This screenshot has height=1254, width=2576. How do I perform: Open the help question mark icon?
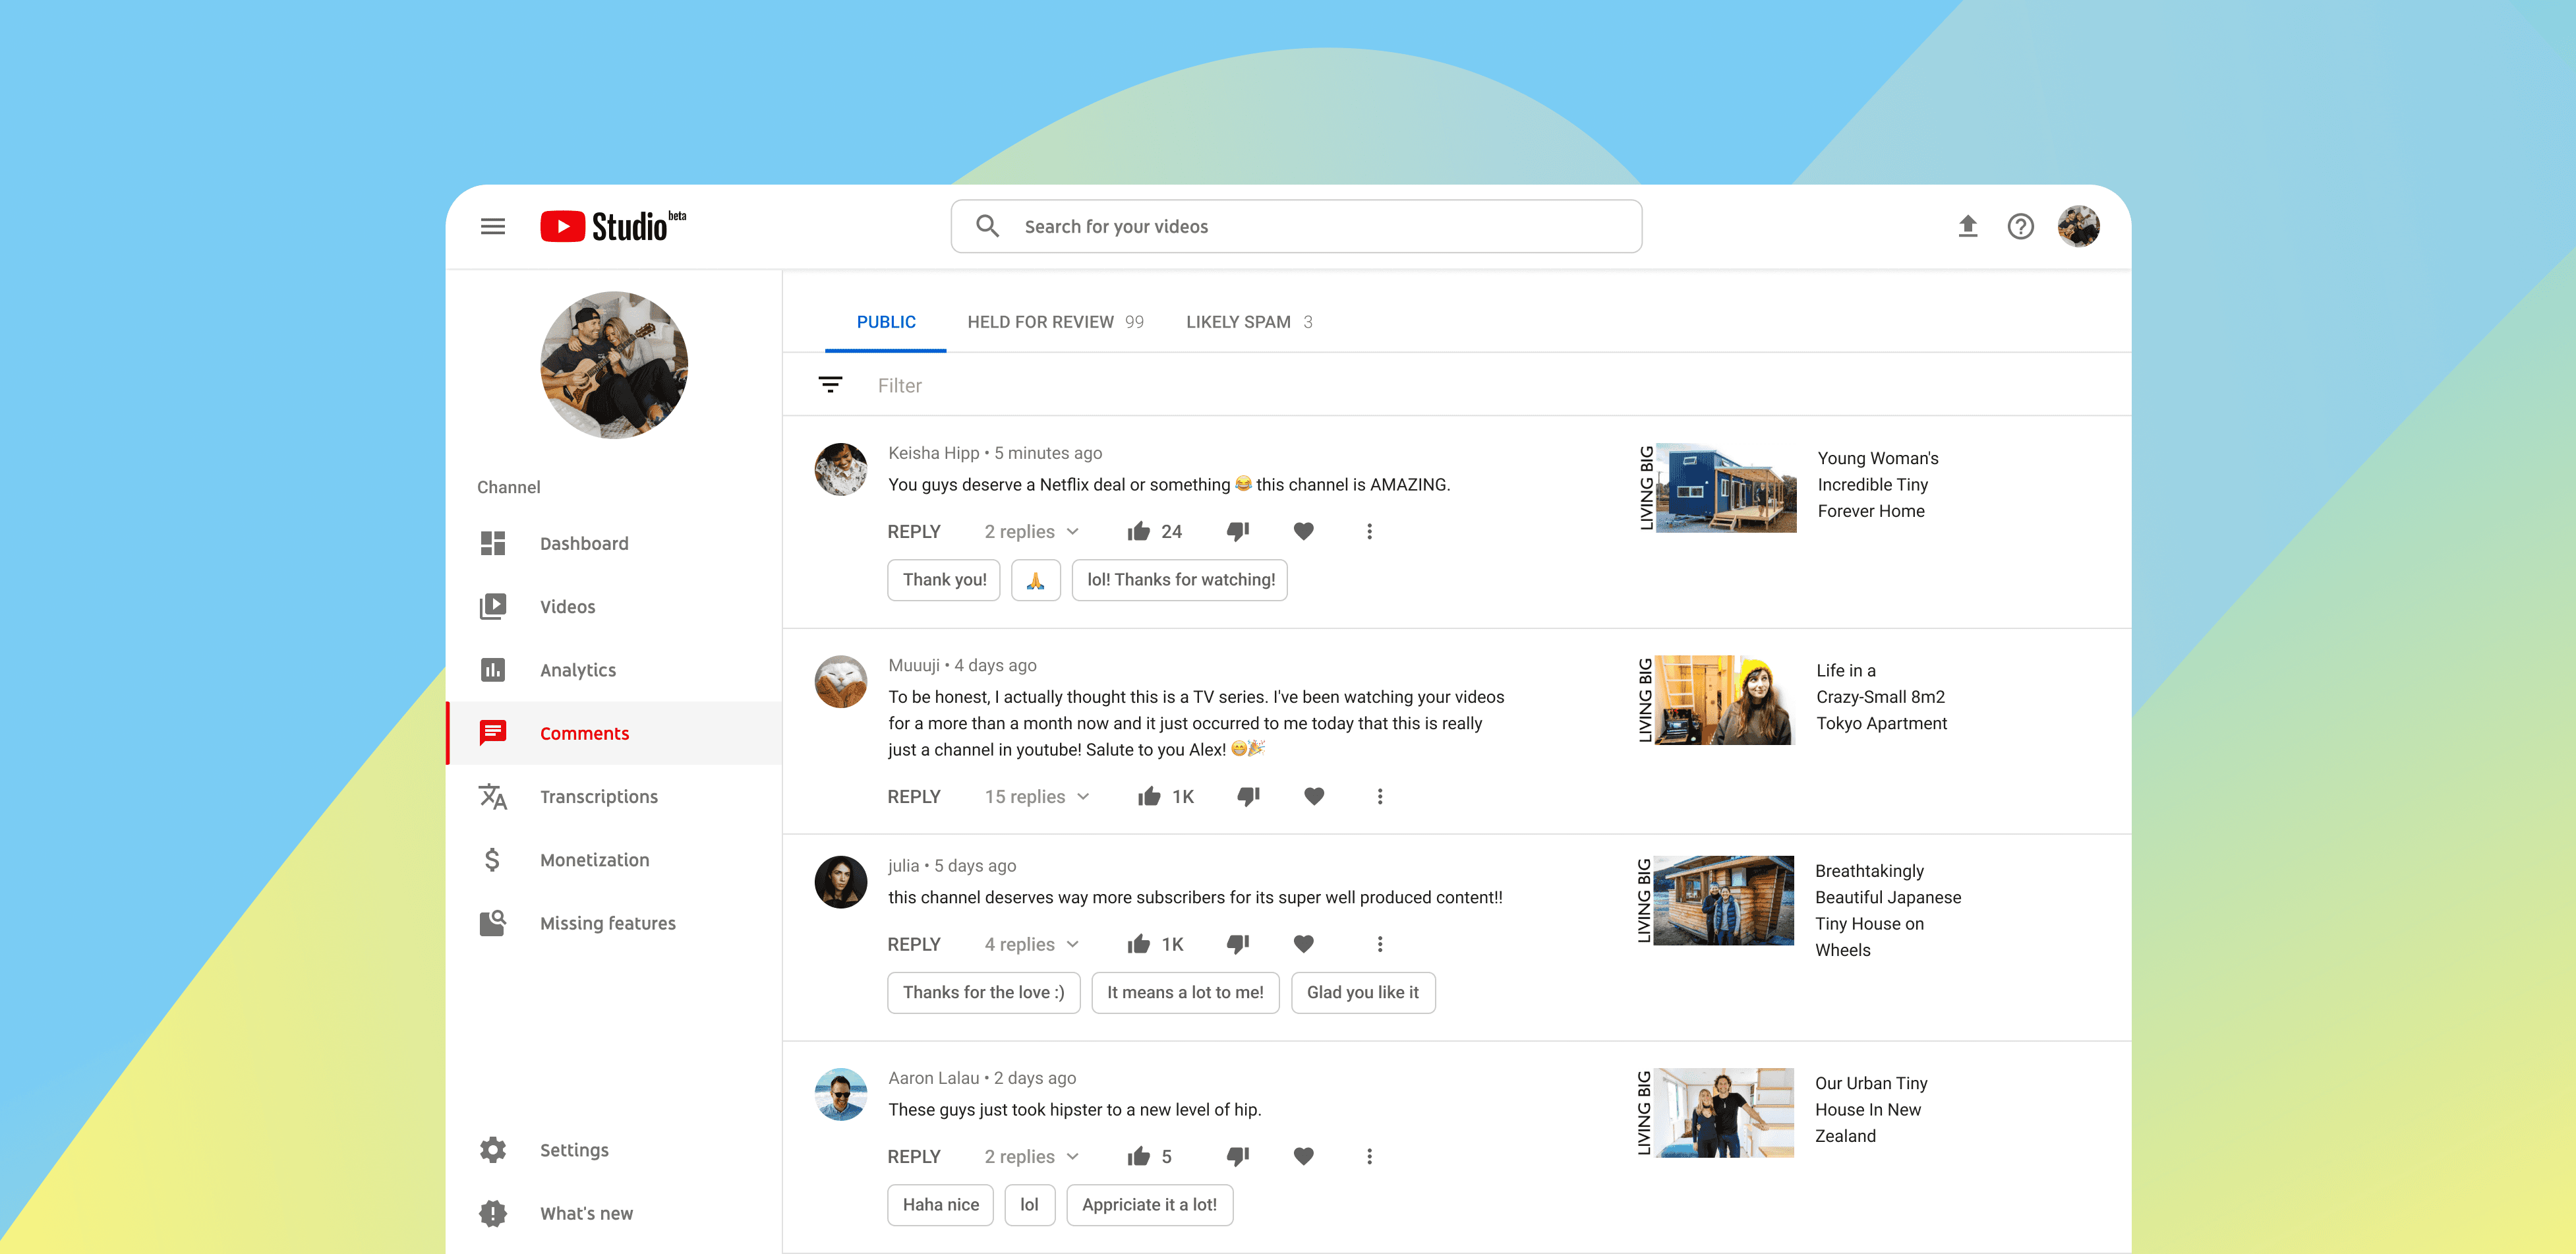2020,226
